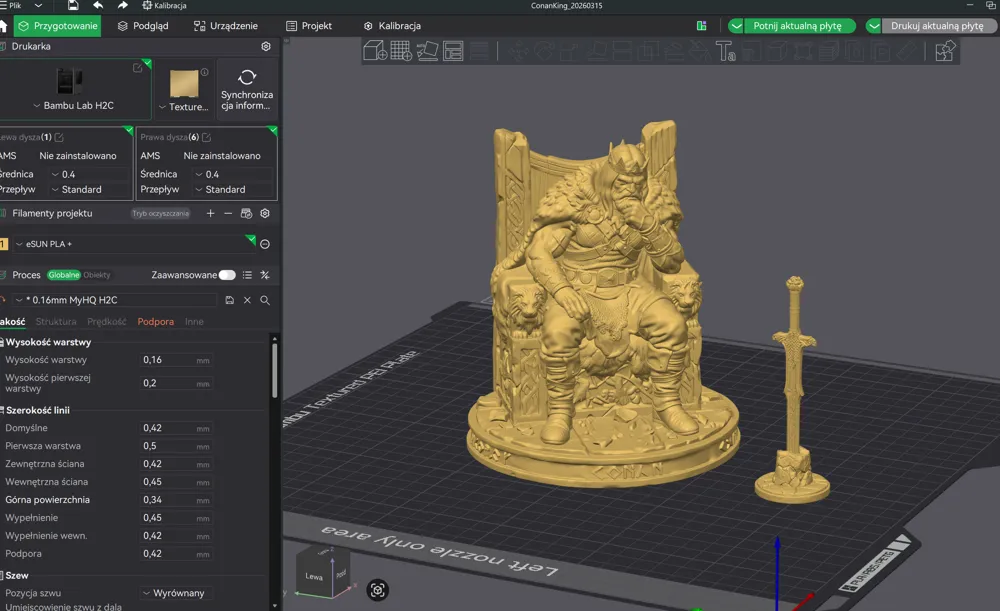Click the settings panel vertical scrollbar
Screen dimensions: 1000x611
(x=275, y=371)
